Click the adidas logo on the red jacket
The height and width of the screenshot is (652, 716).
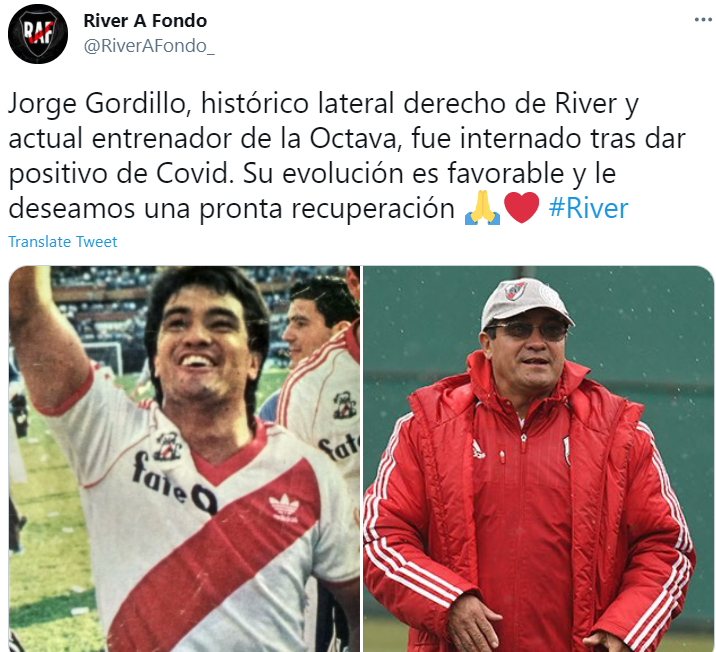(478, 449)
